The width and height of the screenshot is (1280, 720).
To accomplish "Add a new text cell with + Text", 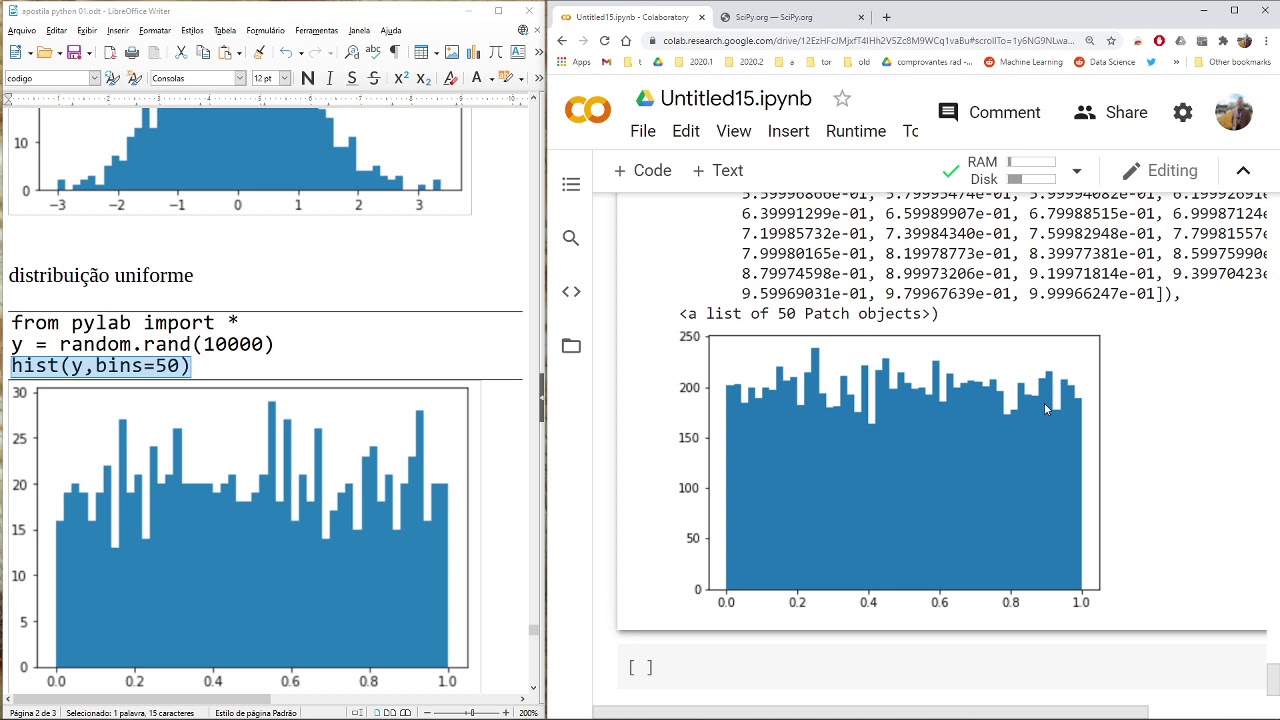I will [x=718, y=170].
